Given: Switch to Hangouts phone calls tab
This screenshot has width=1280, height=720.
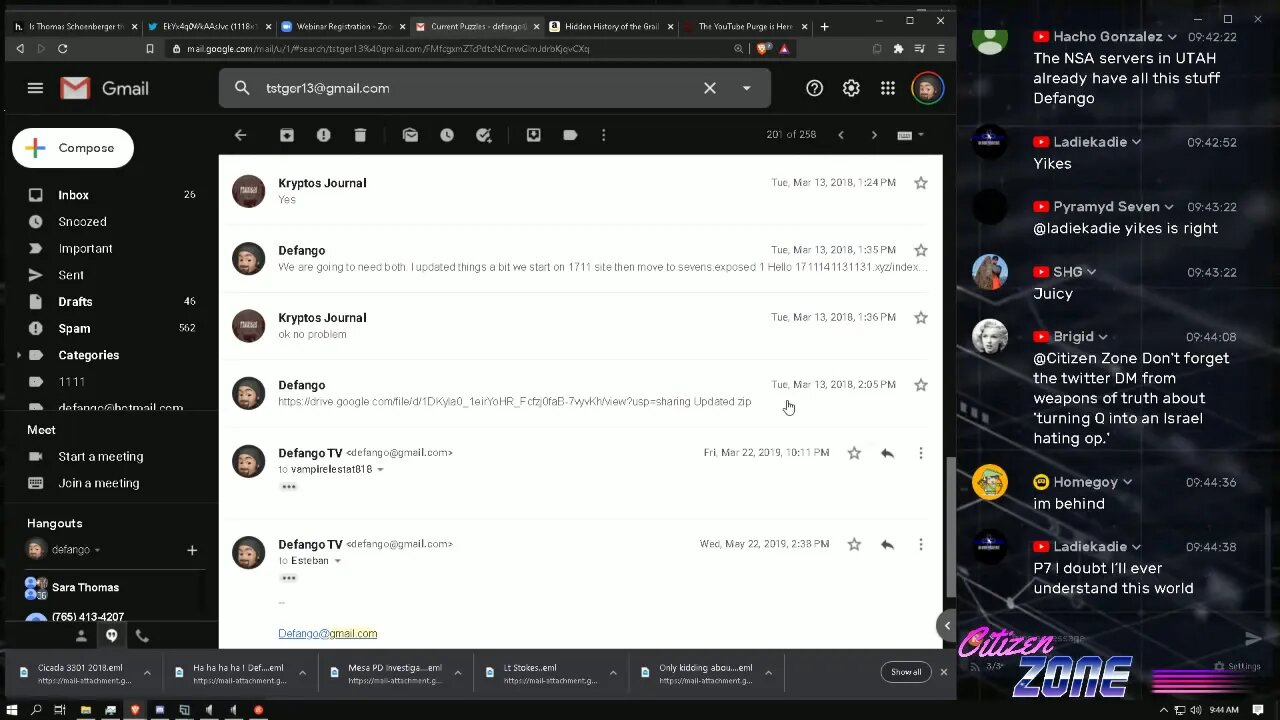Looking at the screenshot, I should 142,636.
